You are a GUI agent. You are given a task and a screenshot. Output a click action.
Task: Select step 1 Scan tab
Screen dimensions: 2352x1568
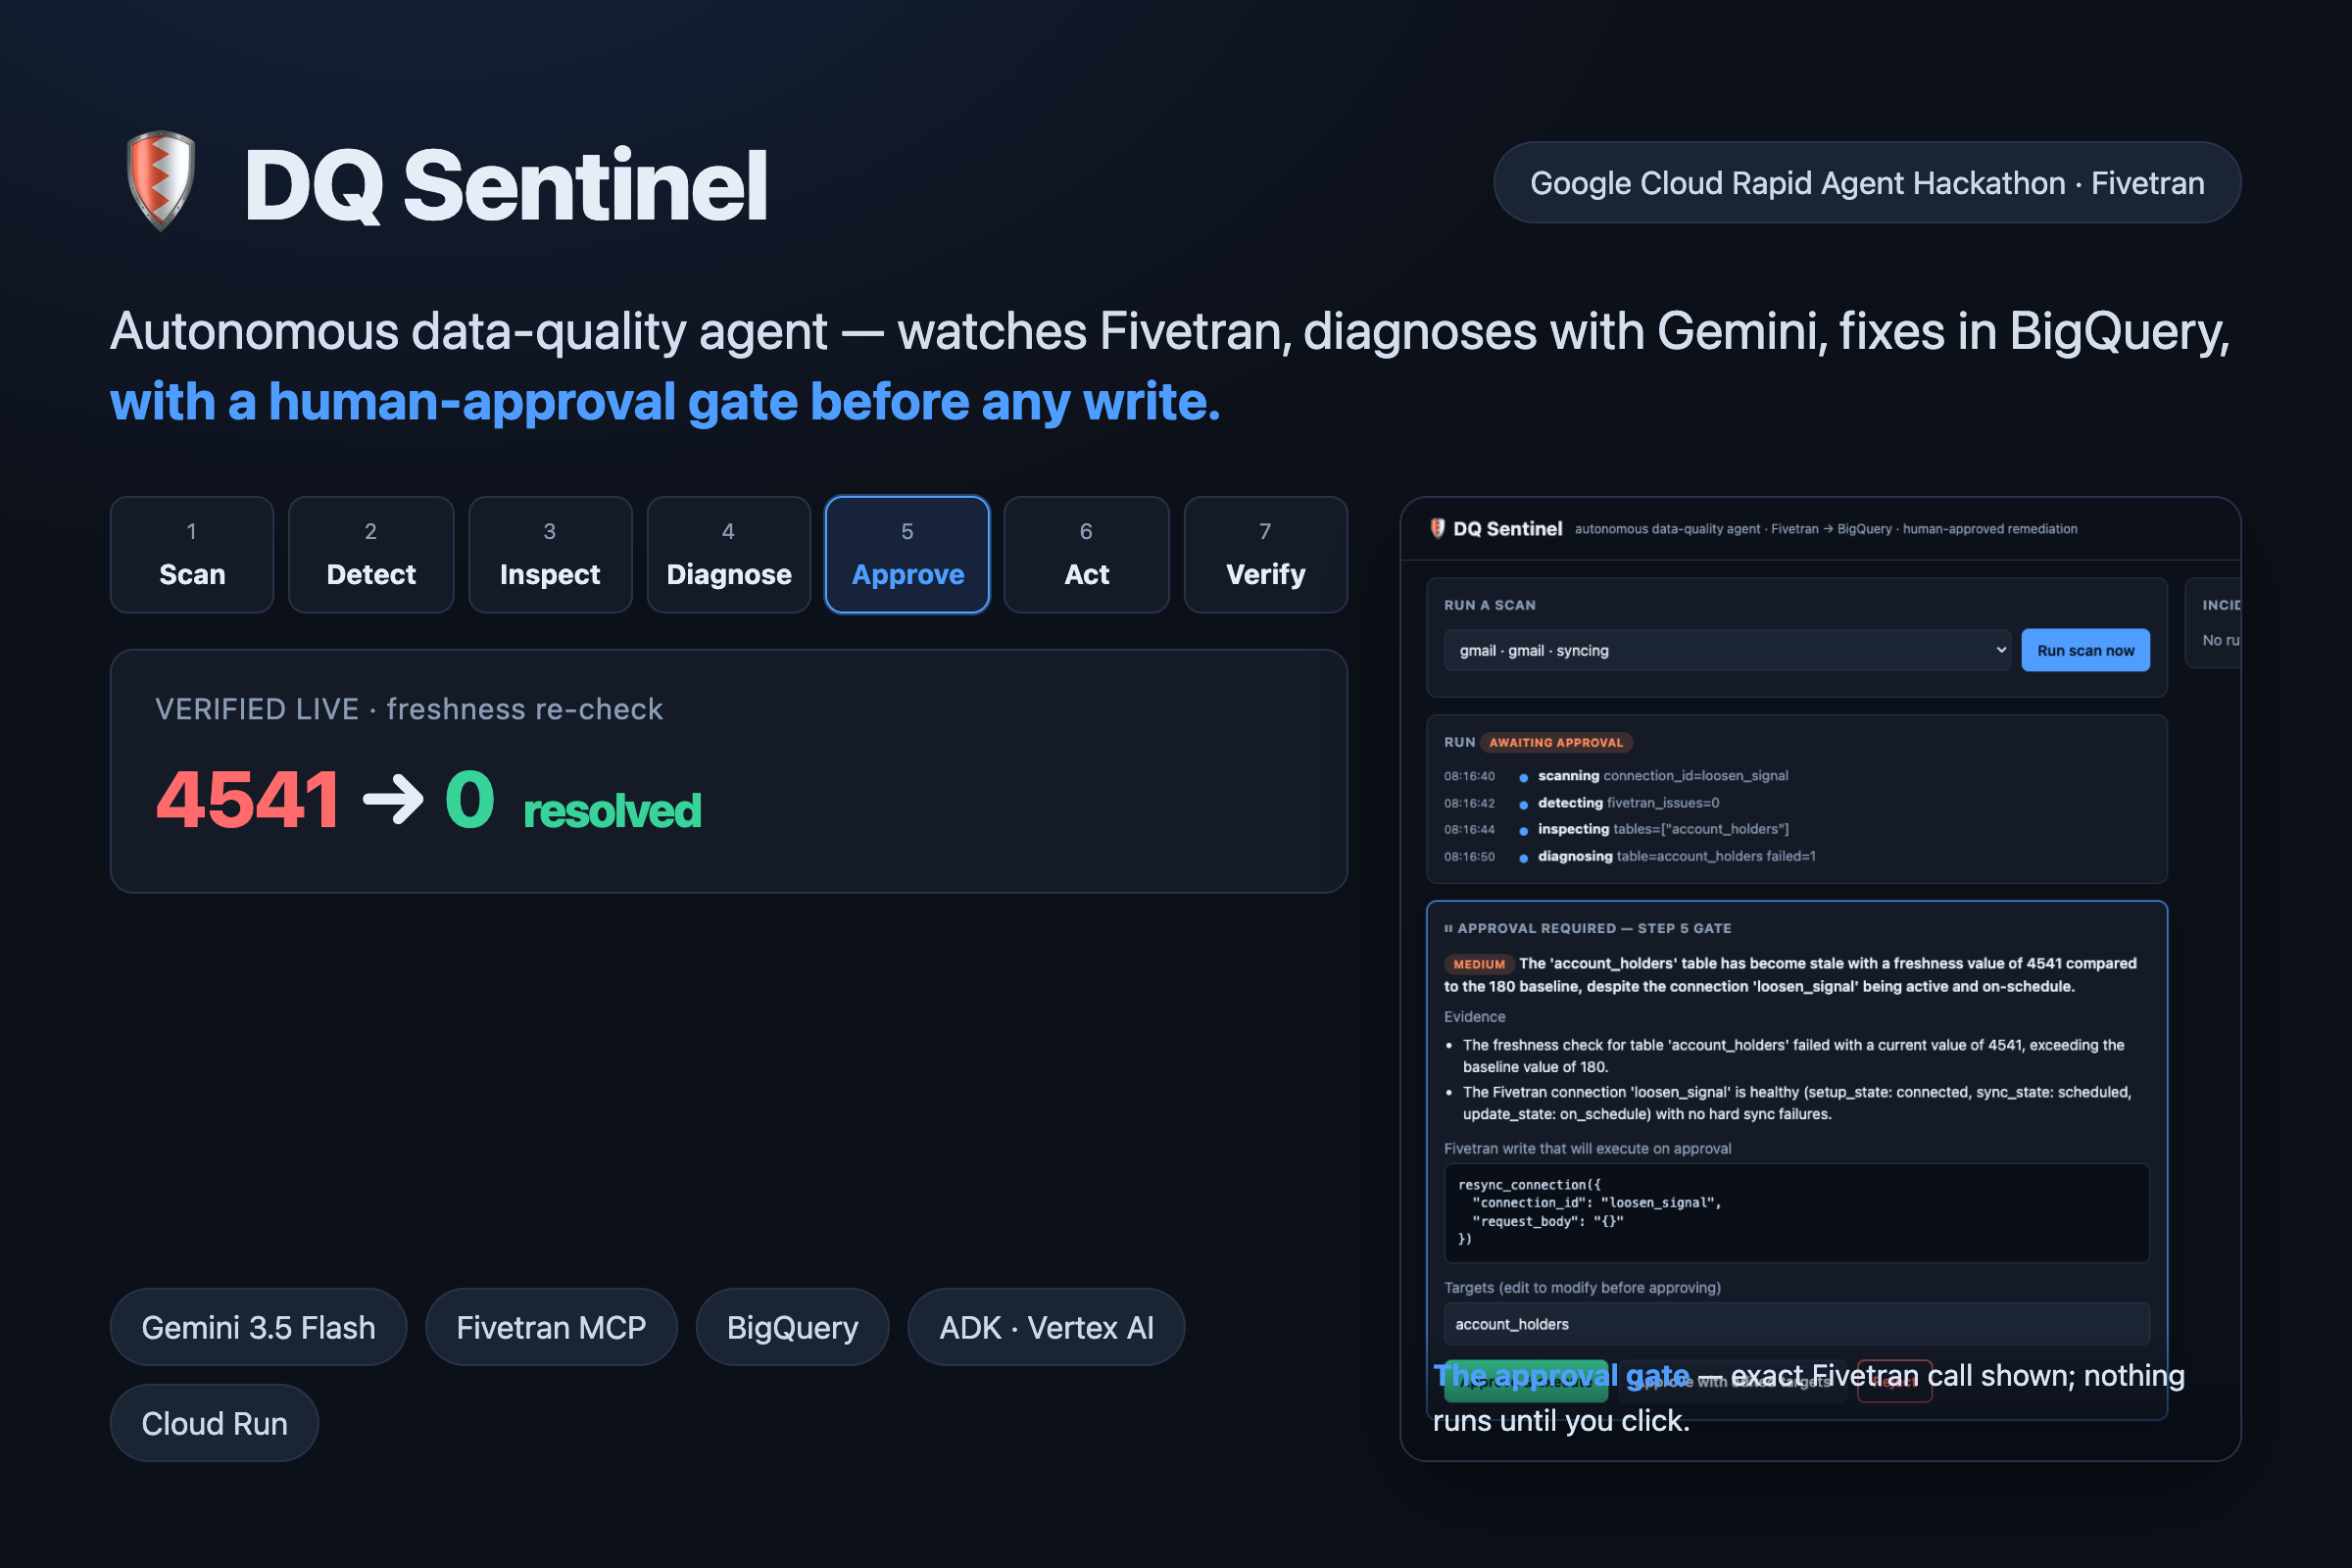192,555
